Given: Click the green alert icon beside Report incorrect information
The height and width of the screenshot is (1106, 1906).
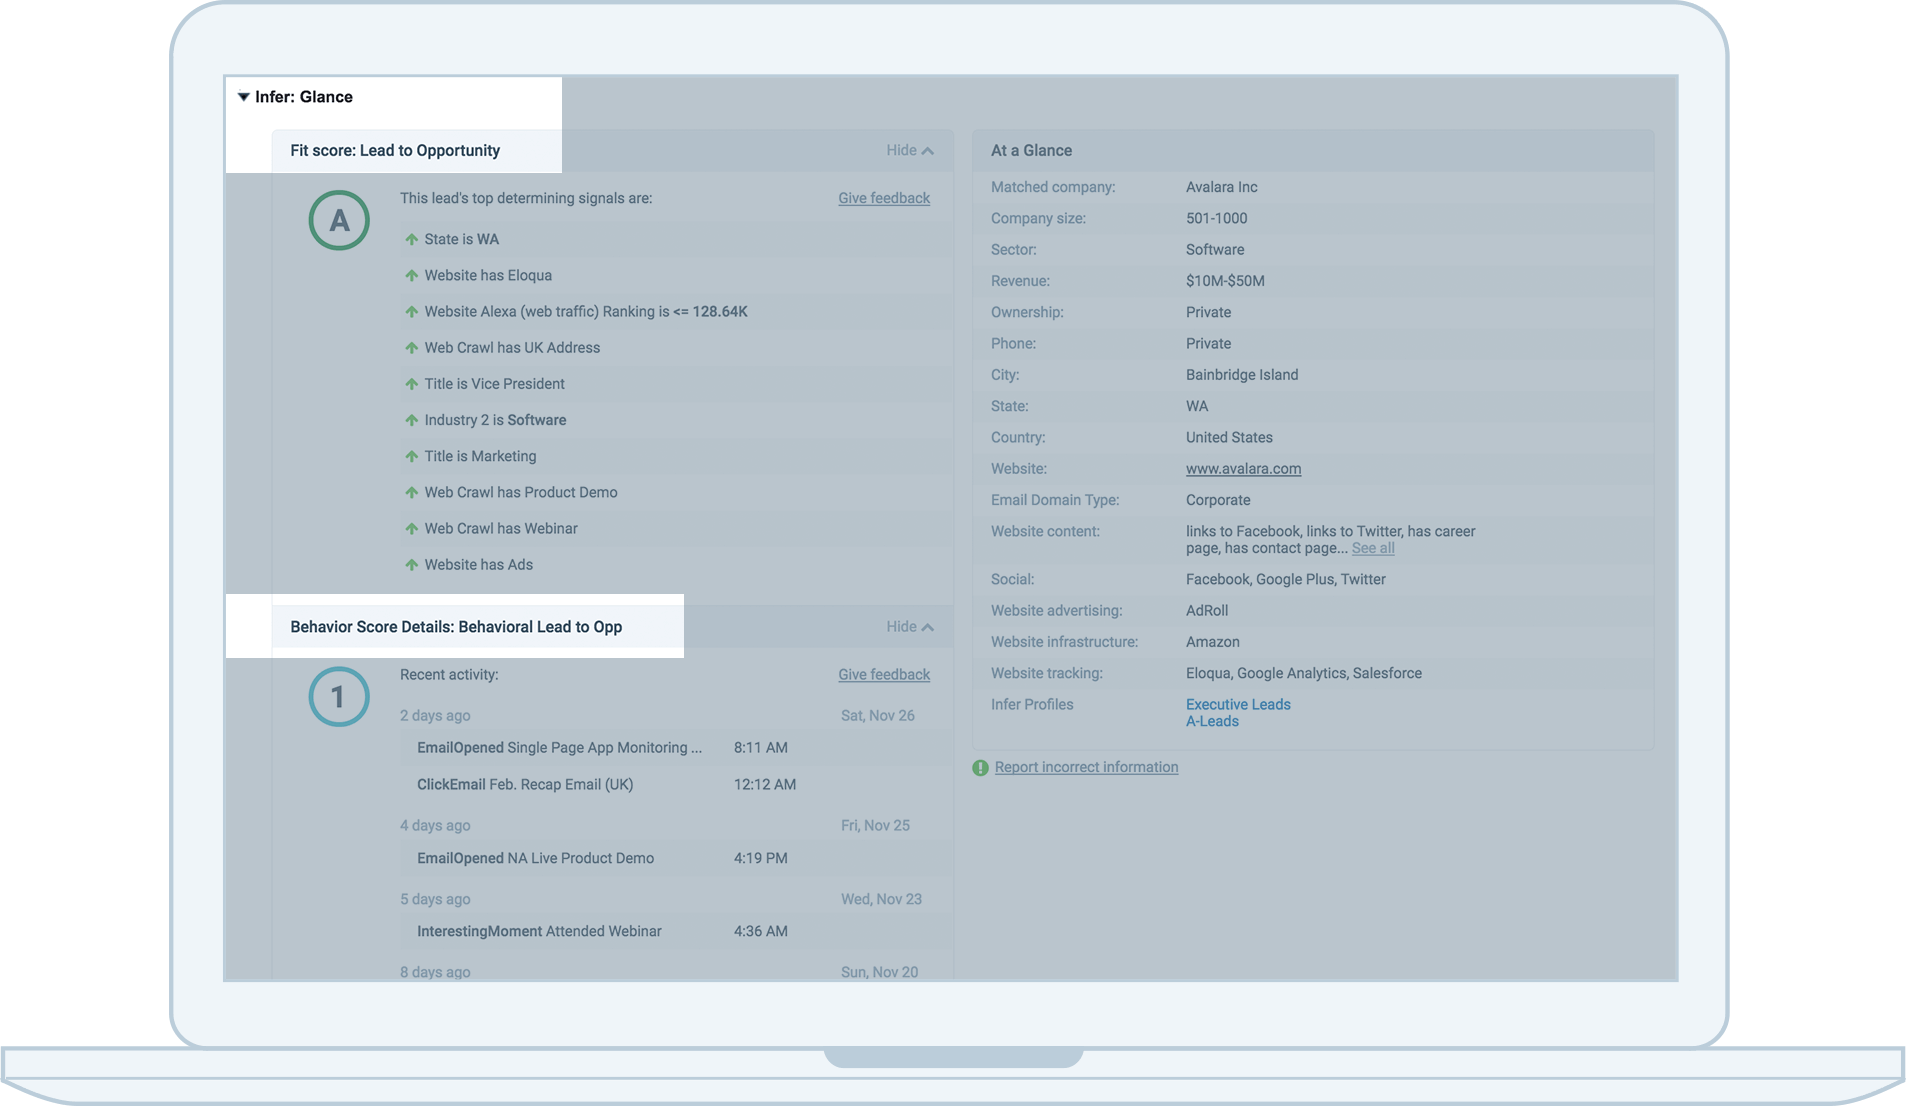Looking at the screenshot, I should click(x=980, y=768).
